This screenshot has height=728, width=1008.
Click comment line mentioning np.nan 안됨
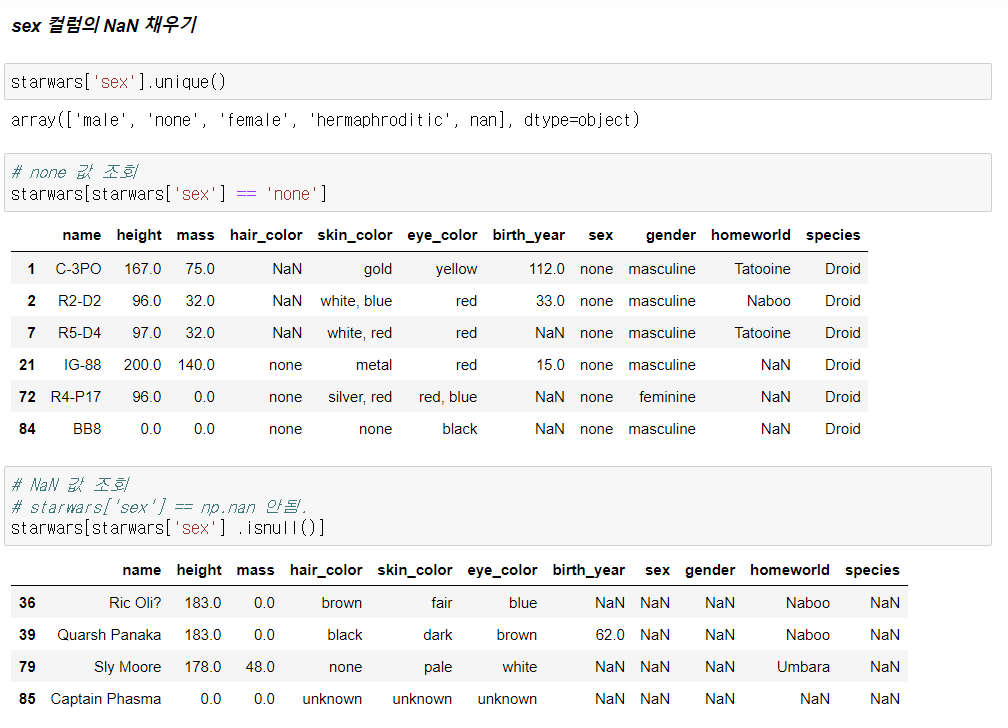tap(159, 507)
